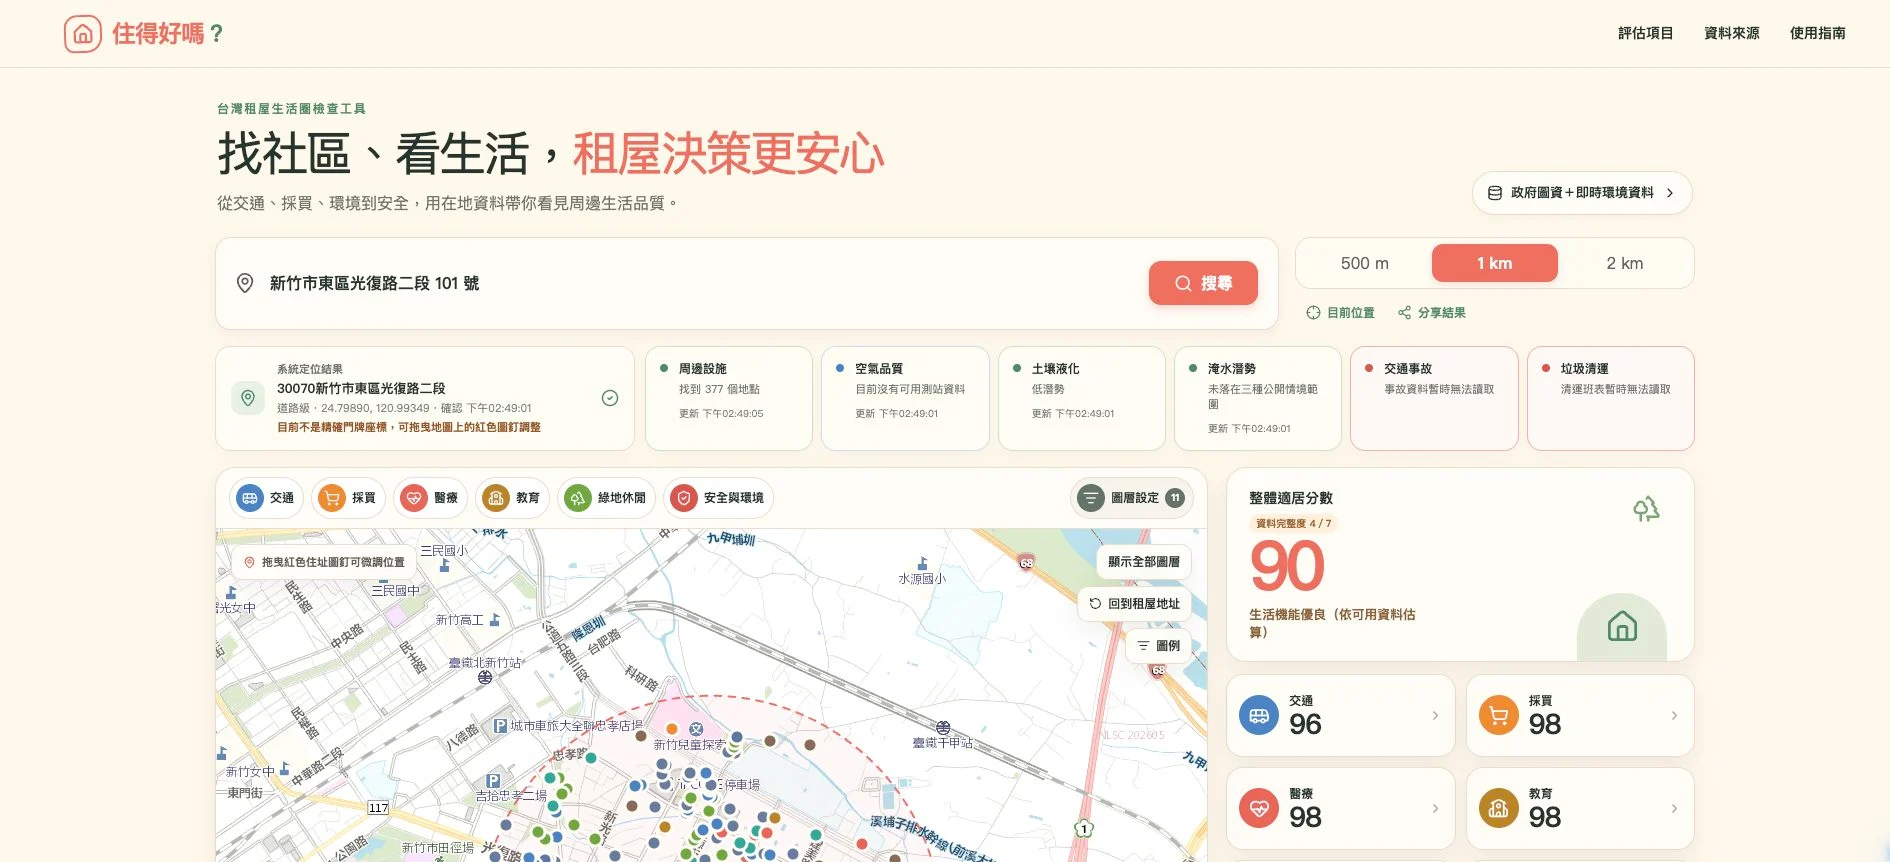Click the brown education icon chip
This screenshot has width=1890, height=862.
click(x=496, y=498)
